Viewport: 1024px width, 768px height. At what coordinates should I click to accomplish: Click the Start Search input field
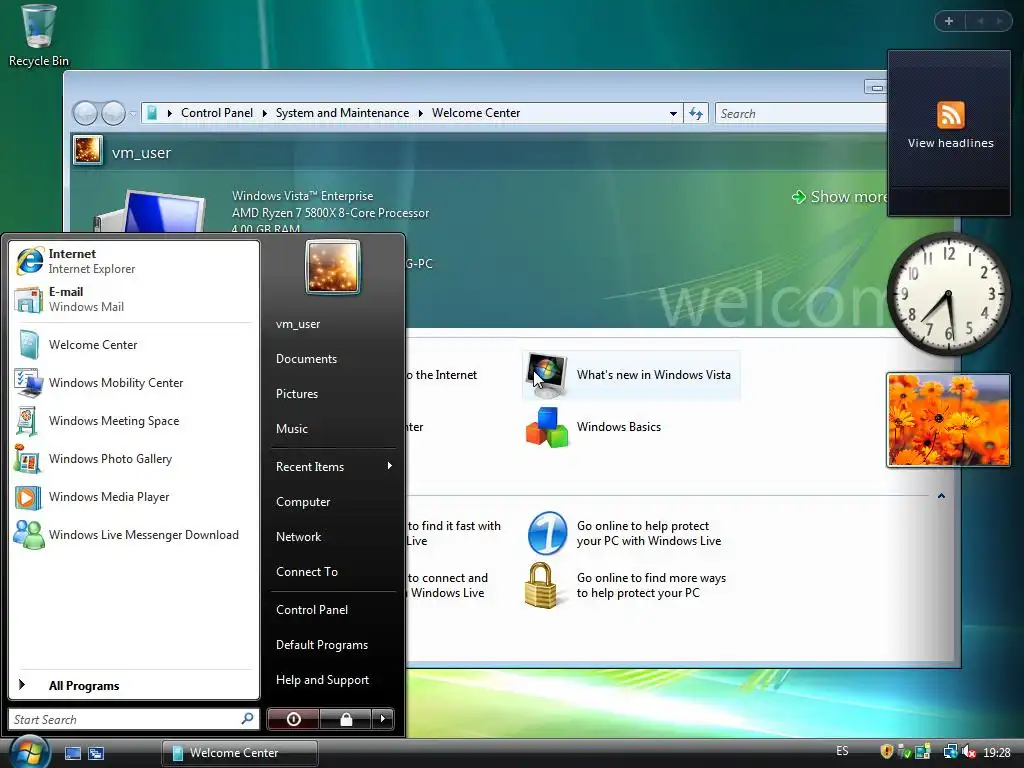(x=124, y=719)
